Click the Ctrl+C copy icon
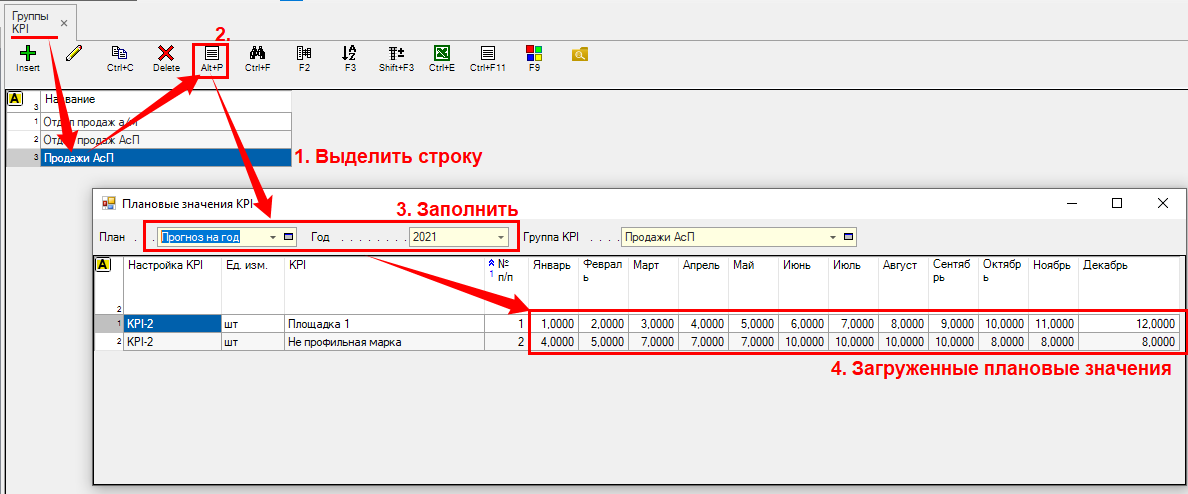1188x494 pixels. click(x=120, y=52)
